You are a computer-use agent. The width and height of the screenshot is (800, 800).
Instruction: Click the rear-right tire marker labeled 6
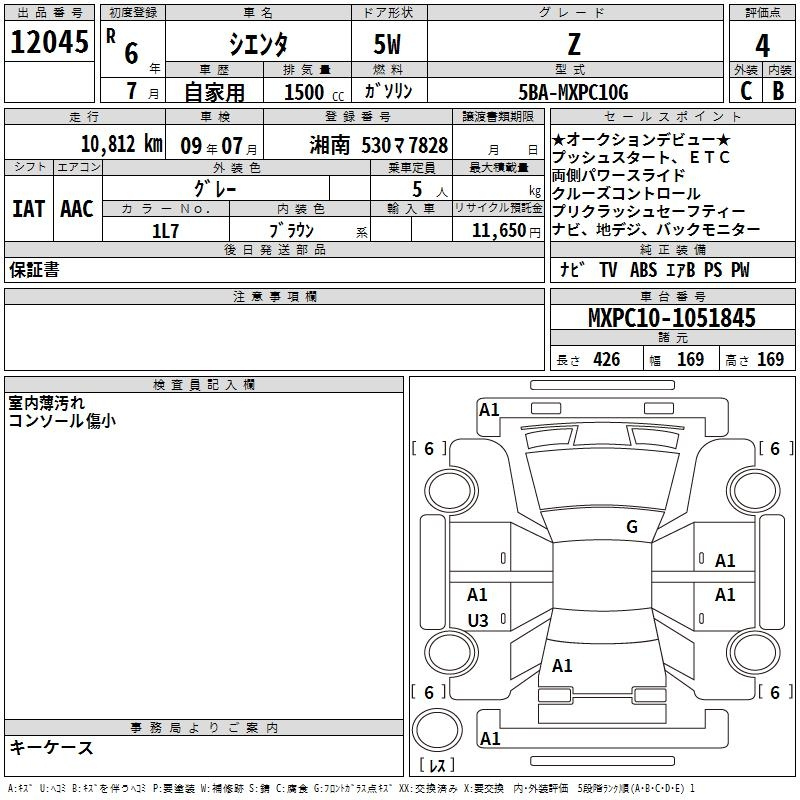pyautogui.click(x=774, y=692)
